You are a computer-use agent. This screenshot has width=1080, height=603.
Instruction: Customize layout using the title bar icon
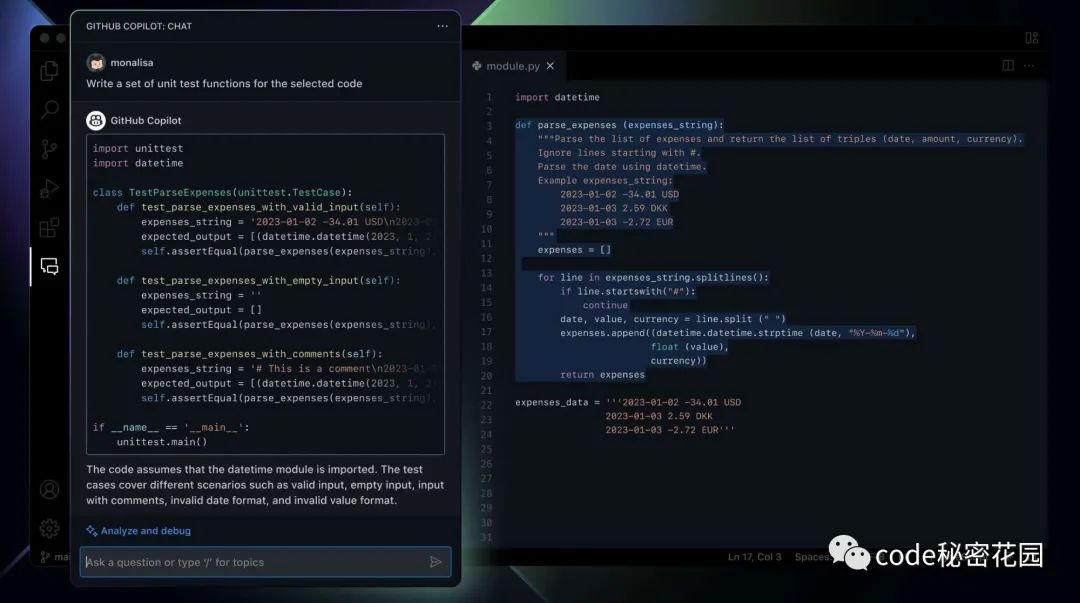click(1031, 38)
